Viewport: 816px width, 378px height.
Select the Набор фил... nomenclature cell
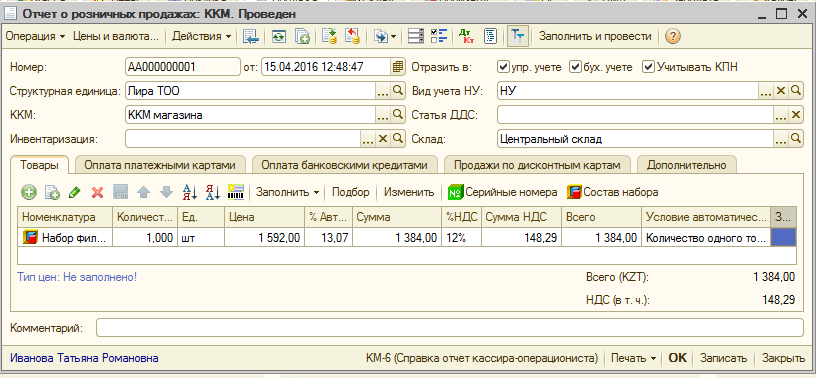pos(65,238)
